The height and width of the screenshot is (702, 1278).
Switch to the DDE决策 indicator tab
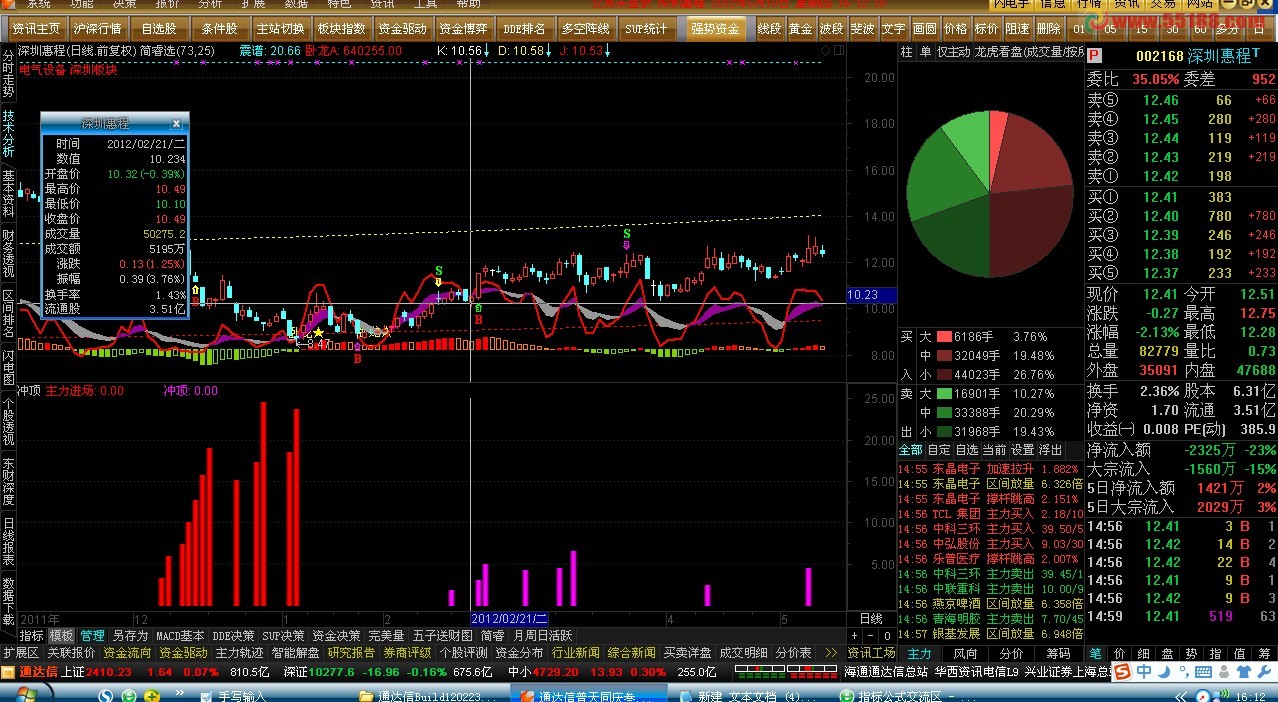(233, 635)
